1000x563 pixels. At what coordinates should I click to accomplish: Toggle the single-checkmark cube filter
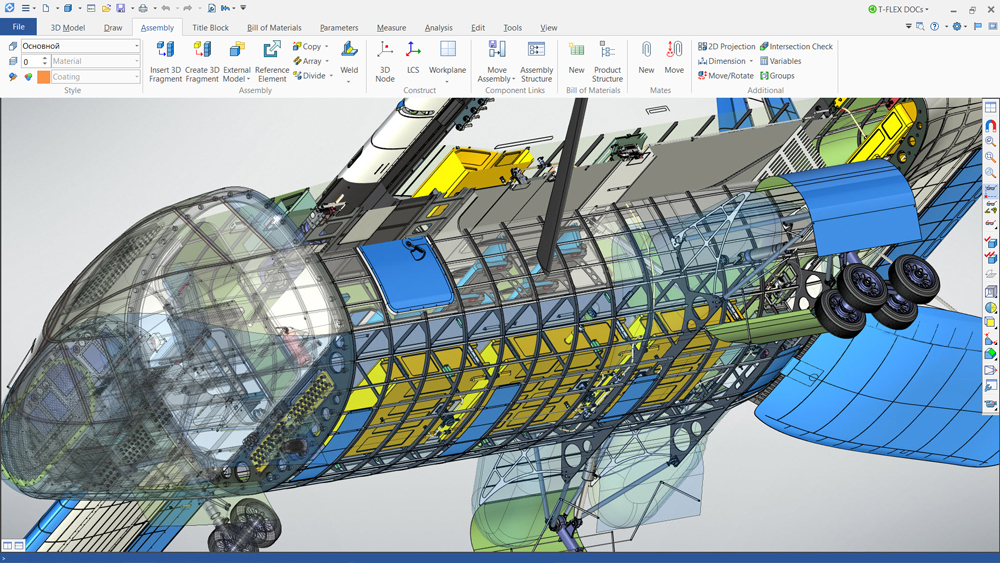(x=990, y=242)
